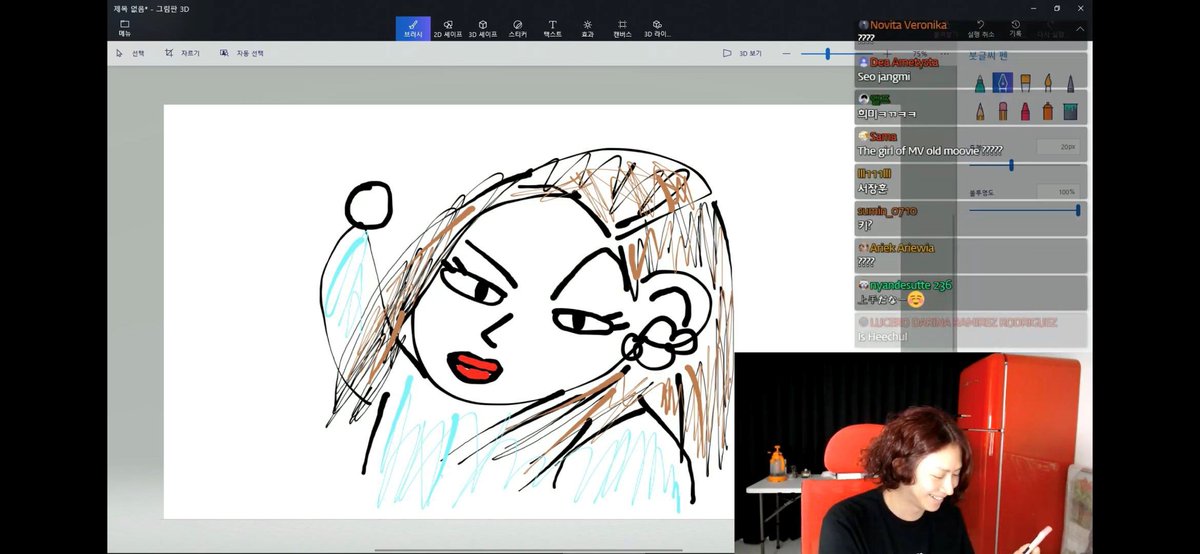
Task: Click chat message '서장훈'
Action: click(872, 188)
